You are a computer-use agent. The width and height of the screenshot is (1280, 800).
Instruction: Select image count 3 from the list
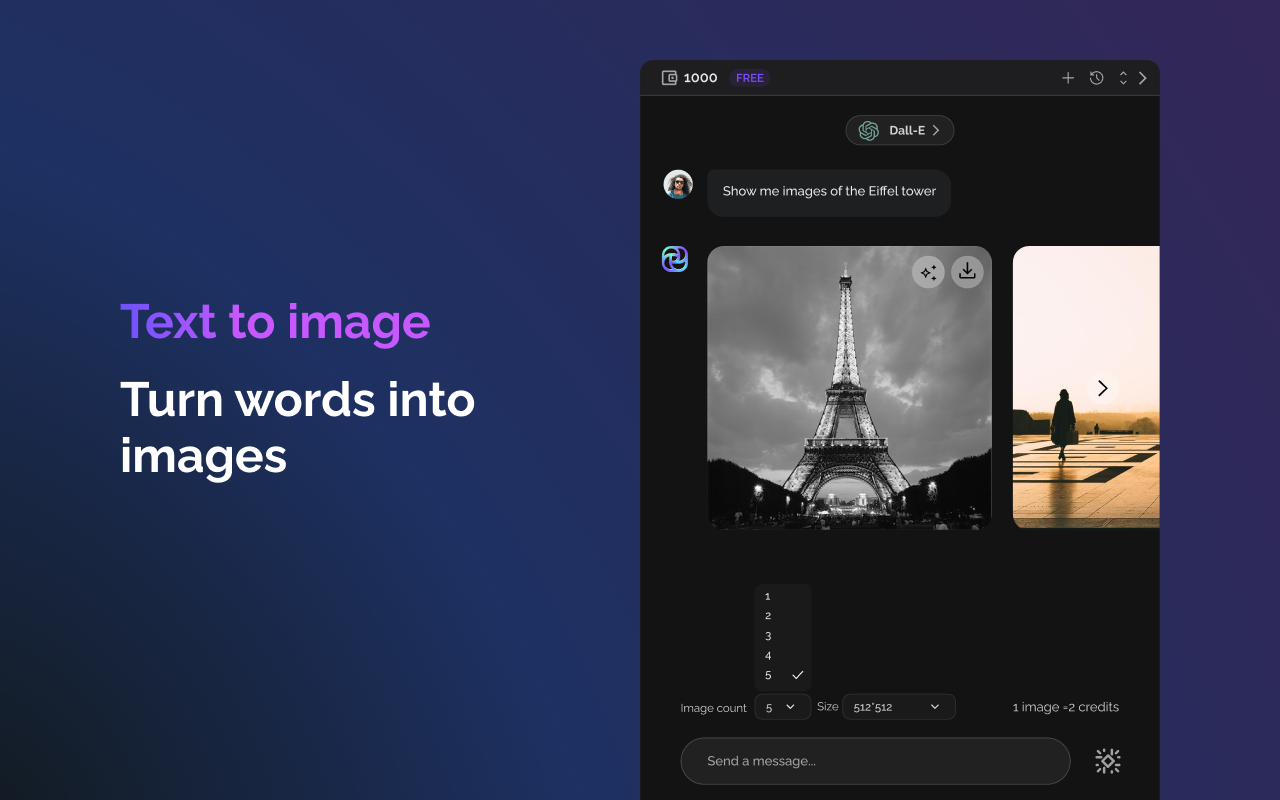coord(768,635)
